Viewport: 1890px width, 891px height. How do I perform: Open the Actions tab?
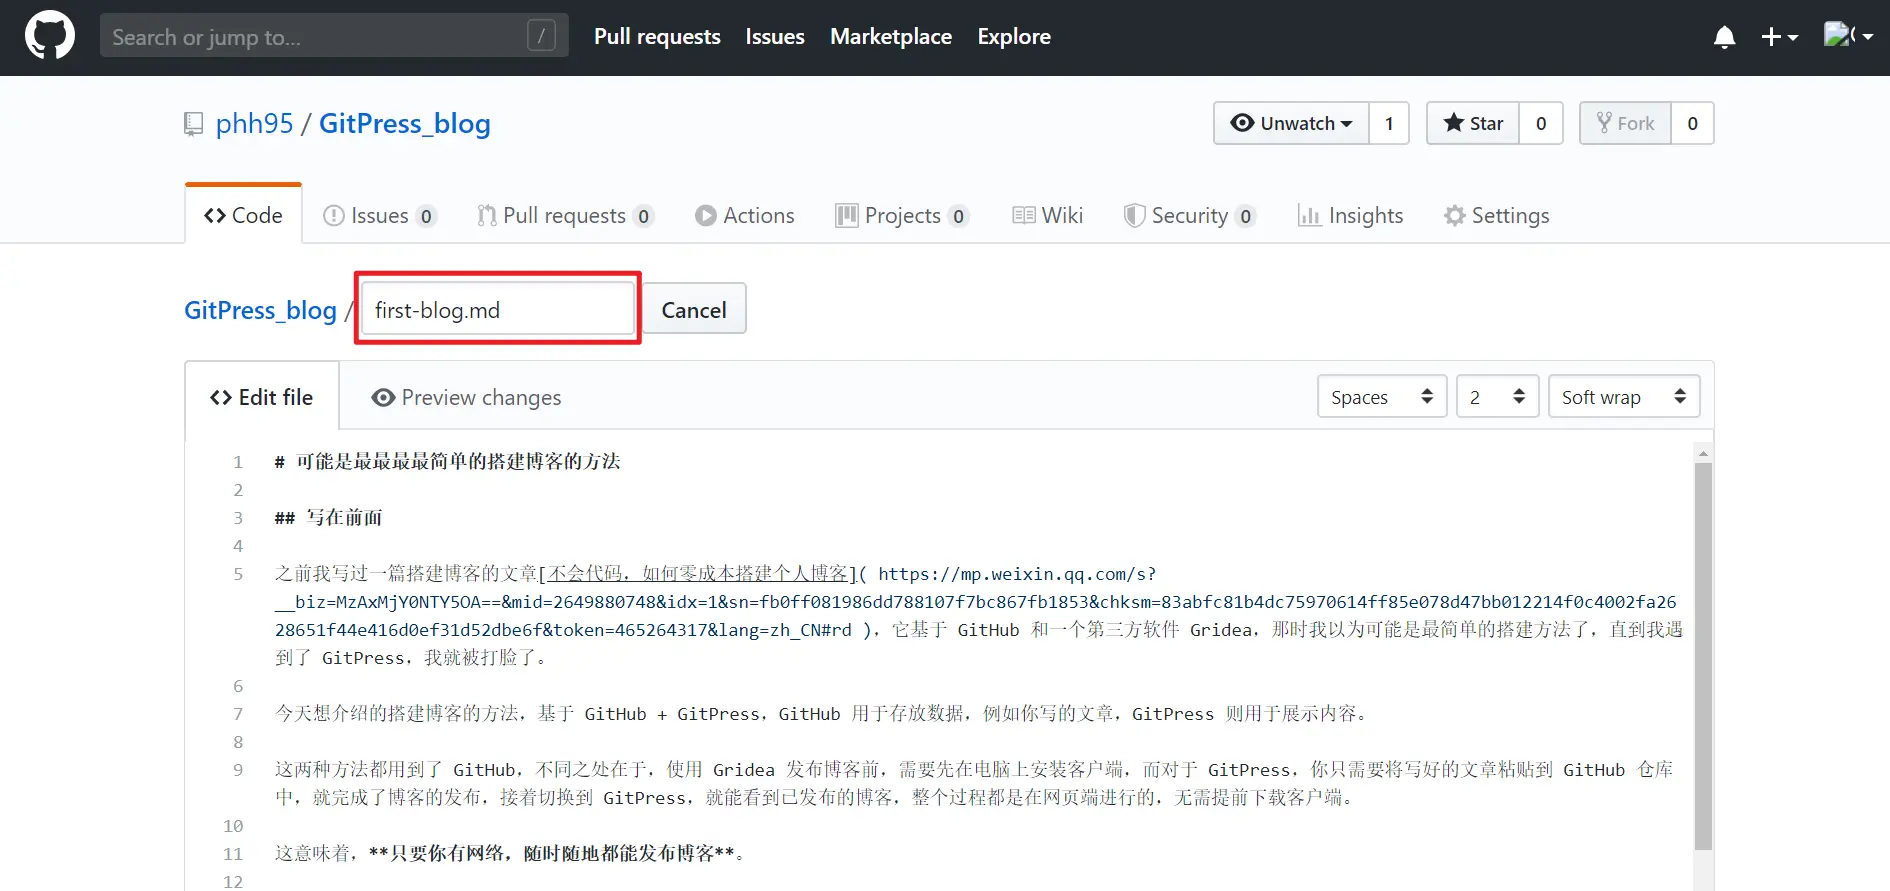(745, 215)
